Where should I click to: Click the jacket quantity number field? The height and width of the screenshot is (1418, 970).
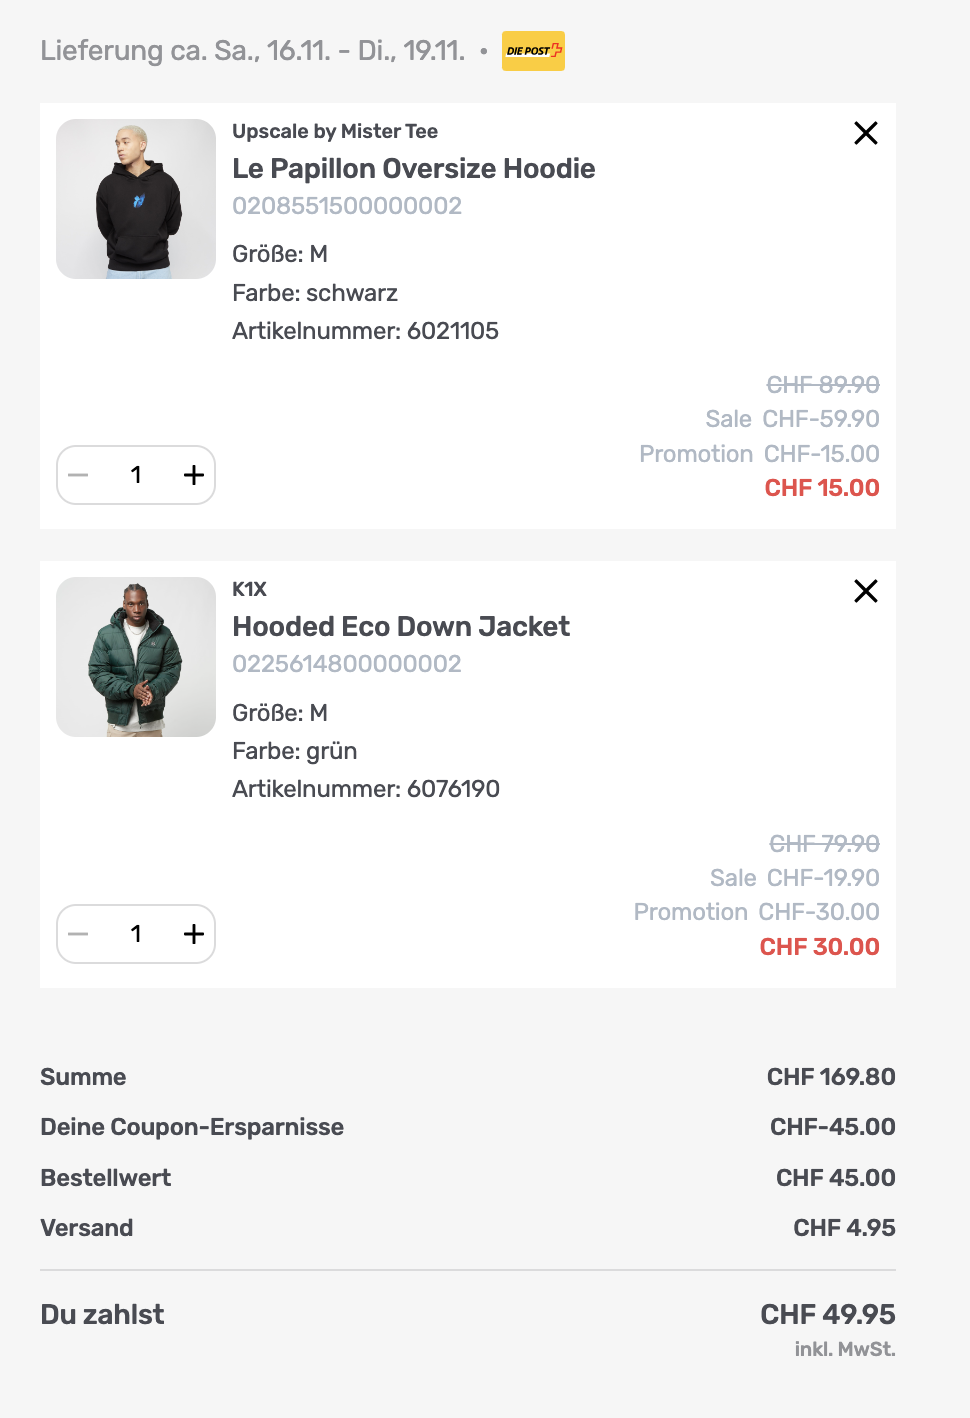136,934
